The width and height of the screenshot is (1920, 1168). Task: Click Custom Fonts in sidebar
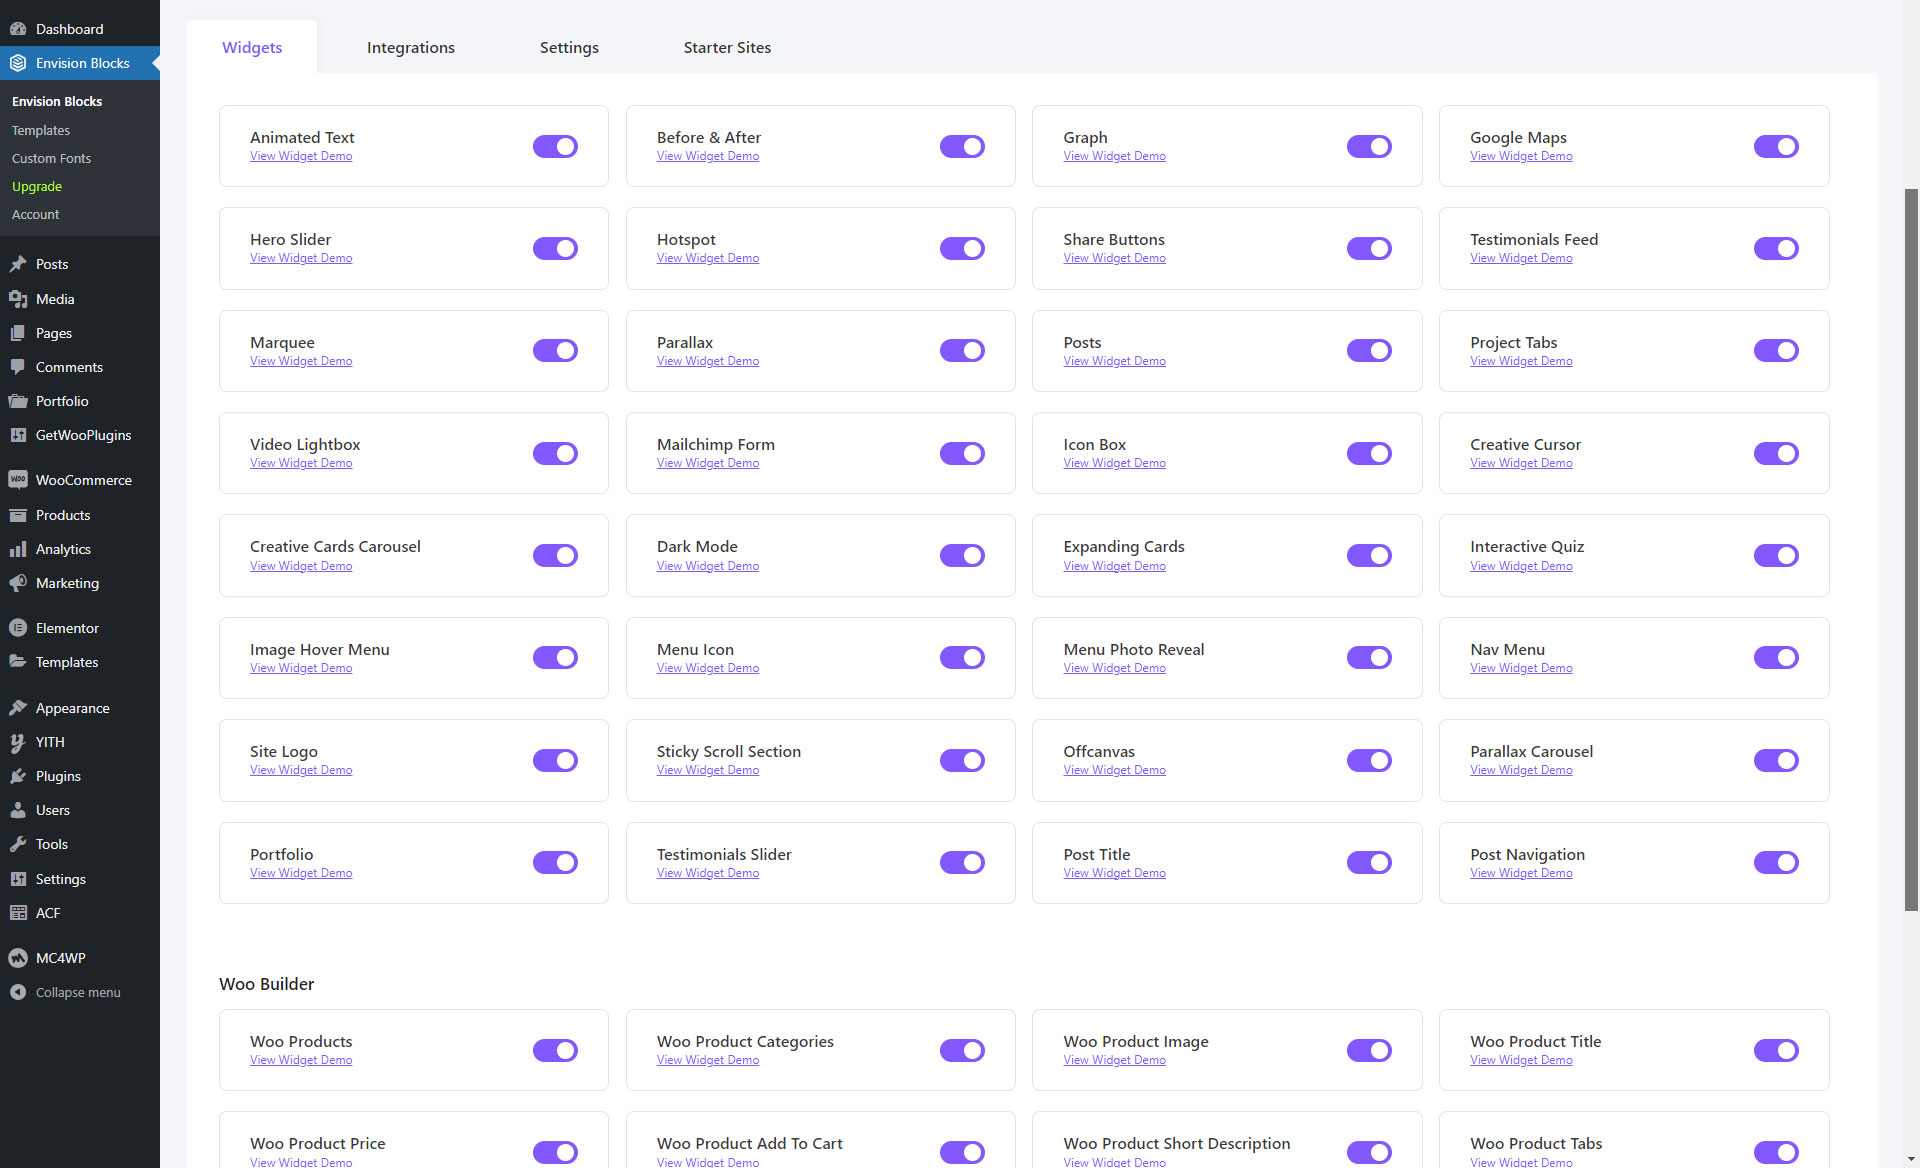pos(51,158)
